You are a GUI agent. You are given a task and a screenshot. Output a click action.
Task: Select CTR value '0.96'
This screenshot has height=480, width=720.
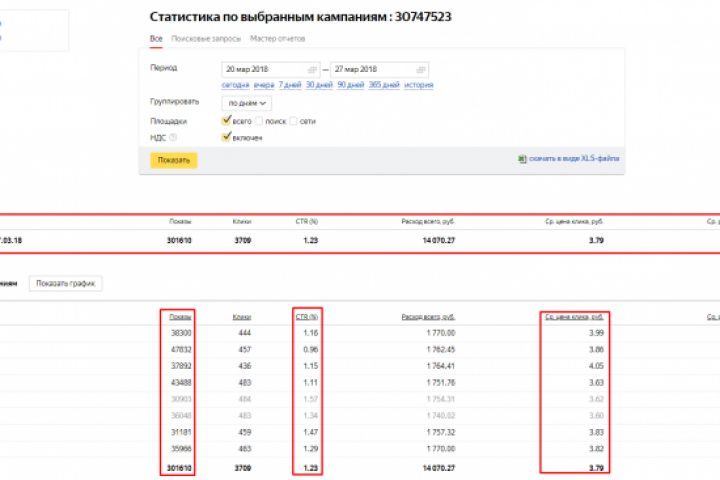(311, 350)
